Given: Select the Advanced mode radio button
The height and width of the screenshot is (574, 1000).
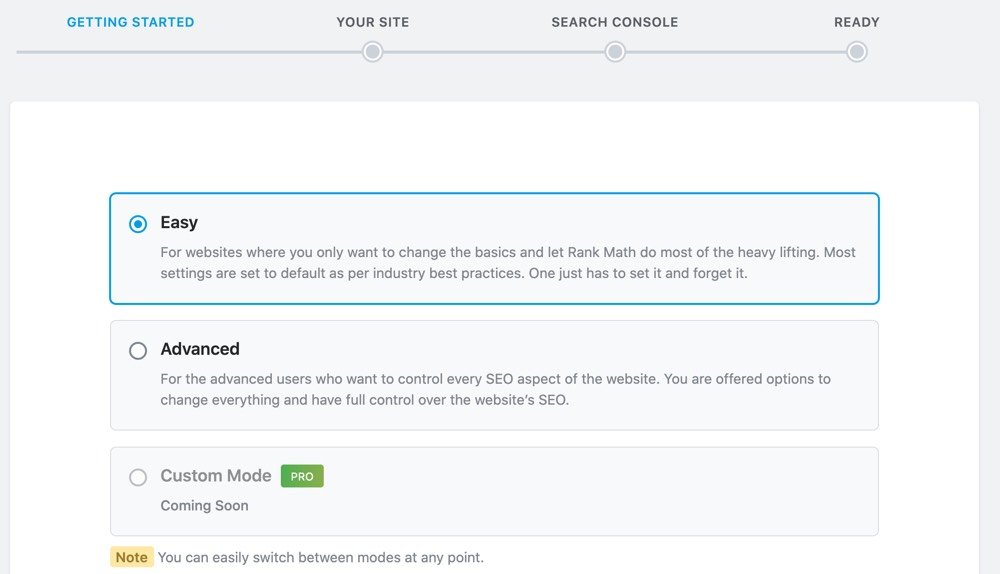Looking at the screenshot, I should (138, 351).
